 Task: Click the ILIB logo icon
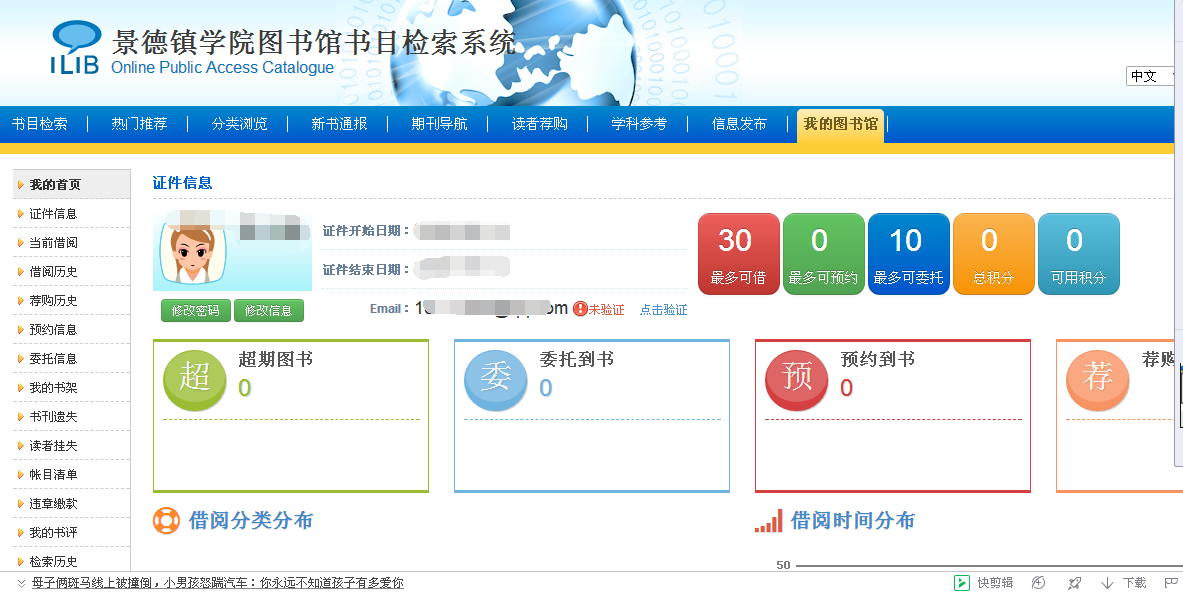pos(76,48)
